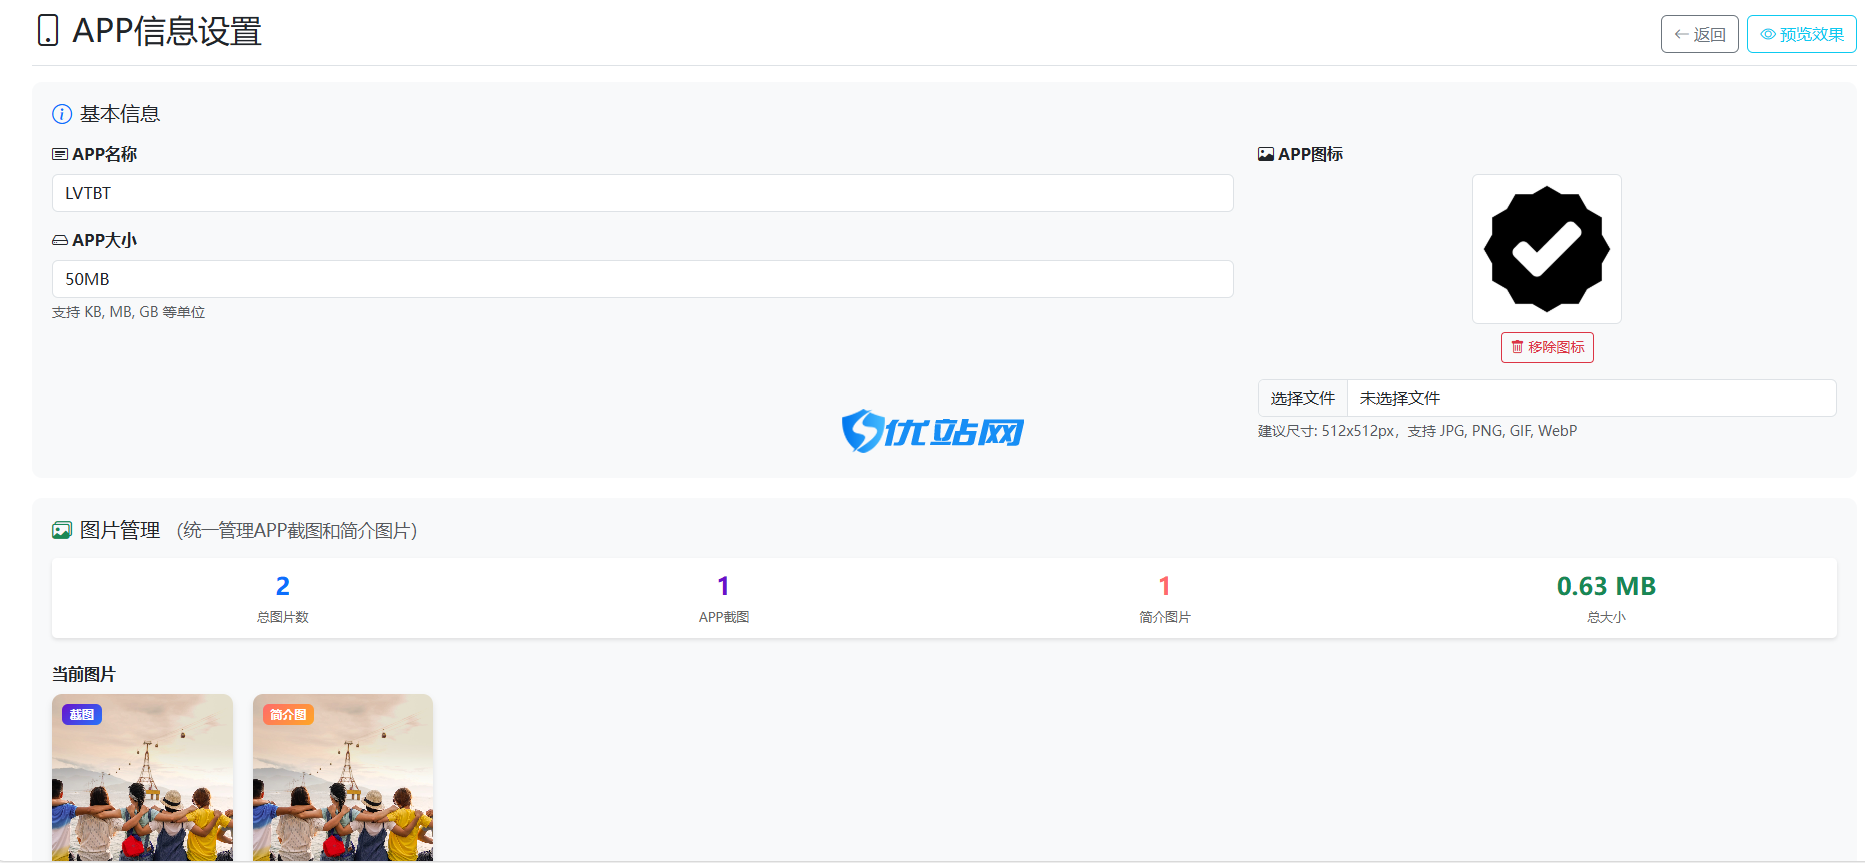Click the phone icon beside APP信息设置
The image size is (1865, 863).
(x=48, y=31)
